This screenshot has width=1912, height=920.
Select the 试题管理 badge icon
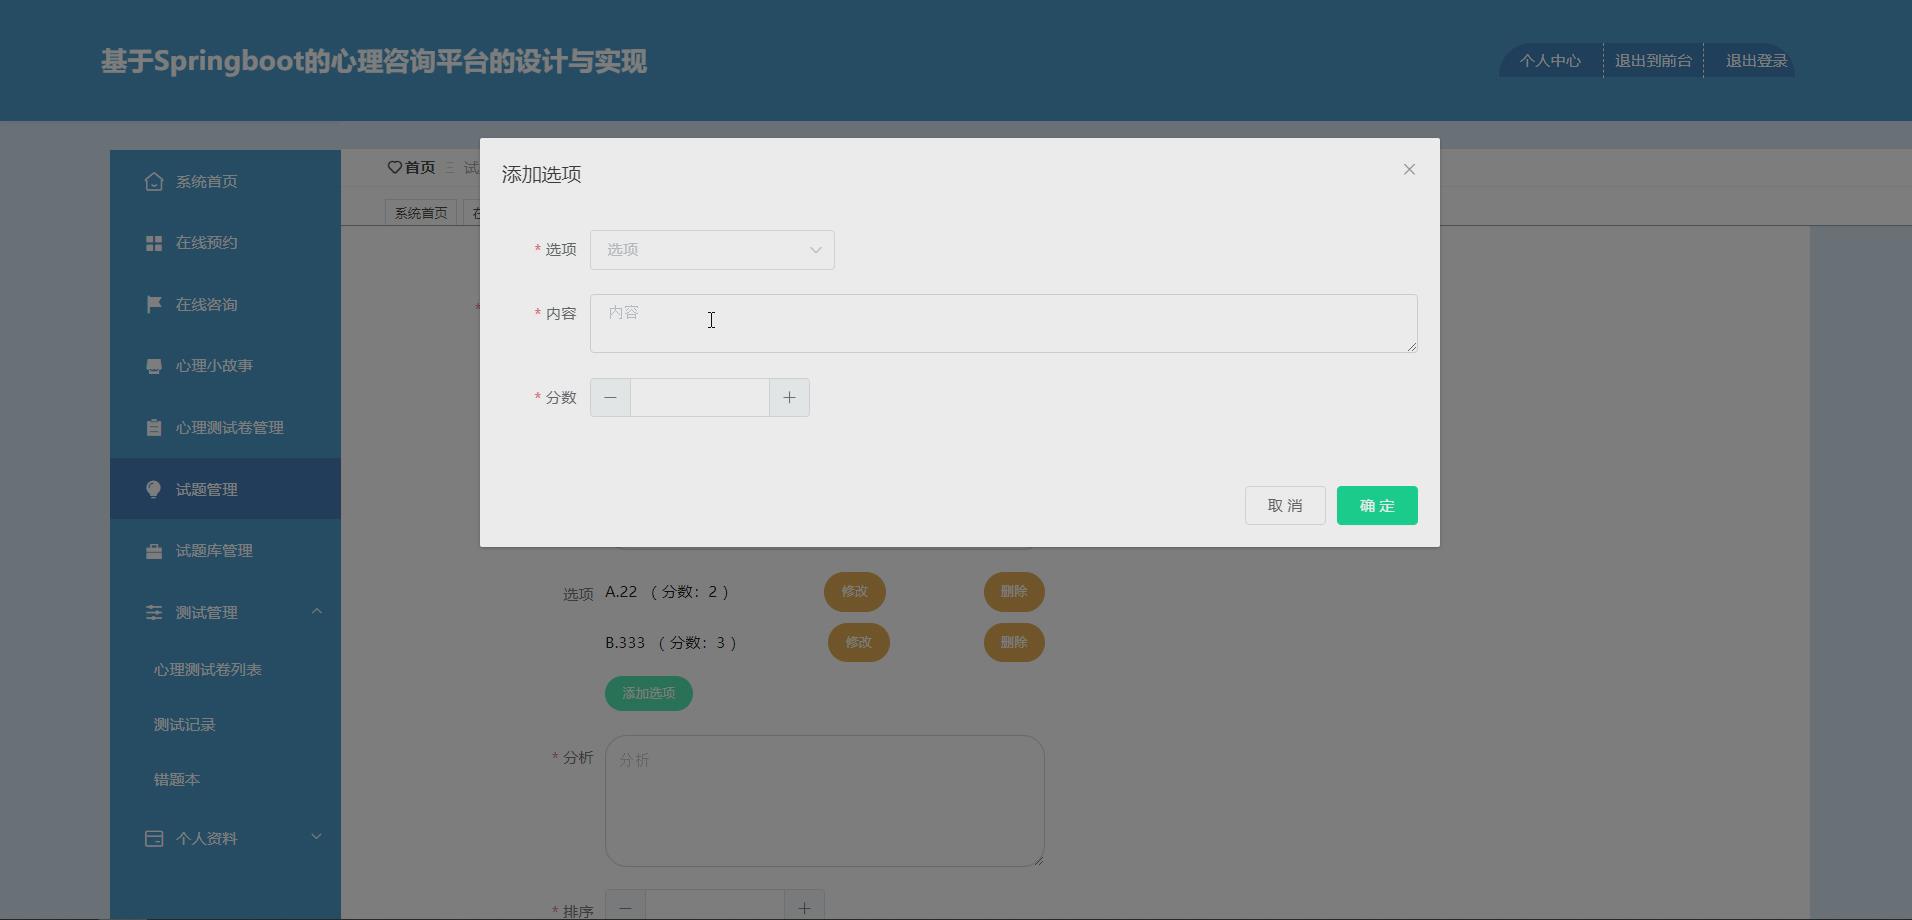pyautogui.click(x=153, y=489)
